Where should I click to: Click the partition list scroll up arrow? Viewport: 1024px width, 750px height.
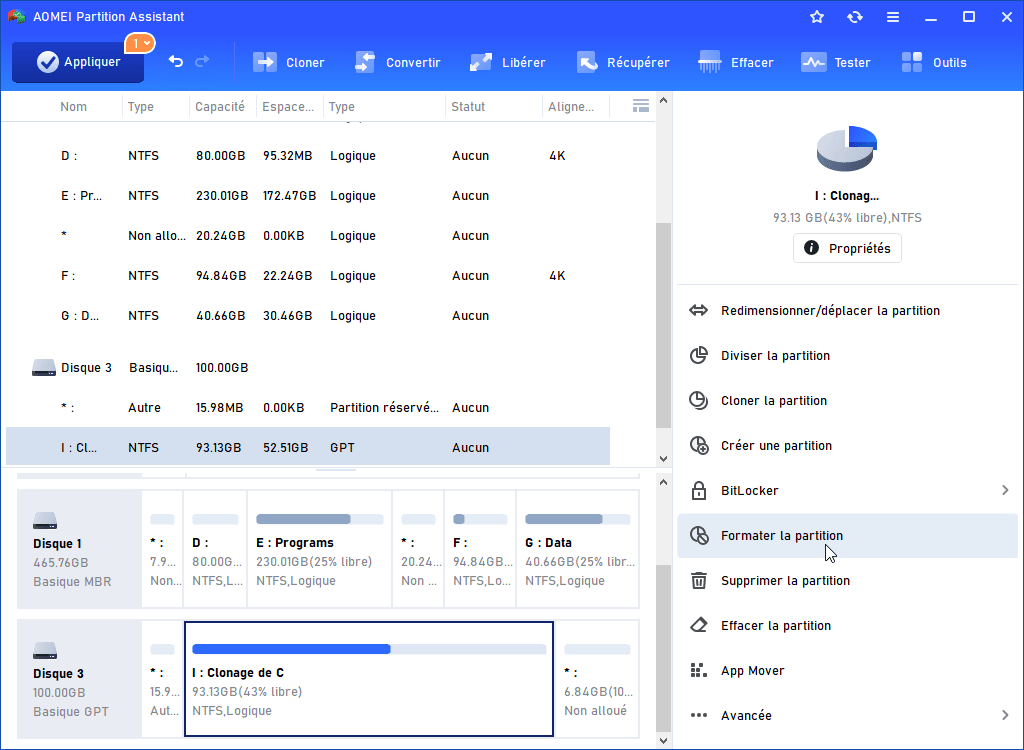coord(664,101)
